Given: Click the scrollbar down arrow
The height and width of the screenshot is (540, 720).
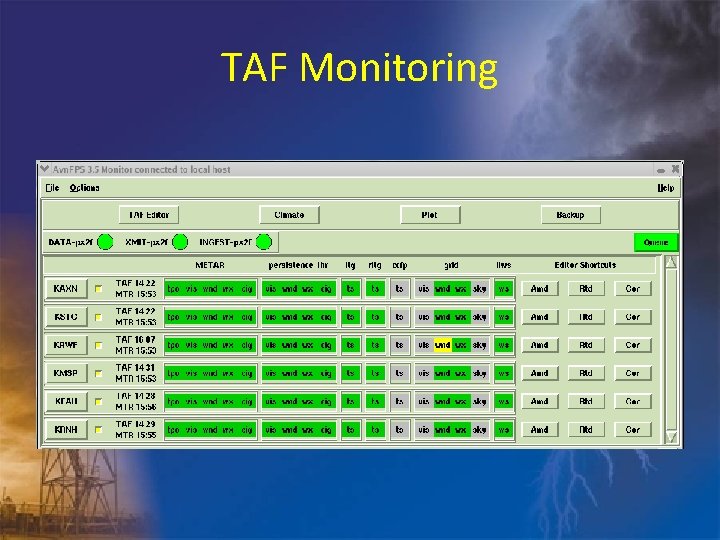Looking at the screenshot, I should pos(671,437).
